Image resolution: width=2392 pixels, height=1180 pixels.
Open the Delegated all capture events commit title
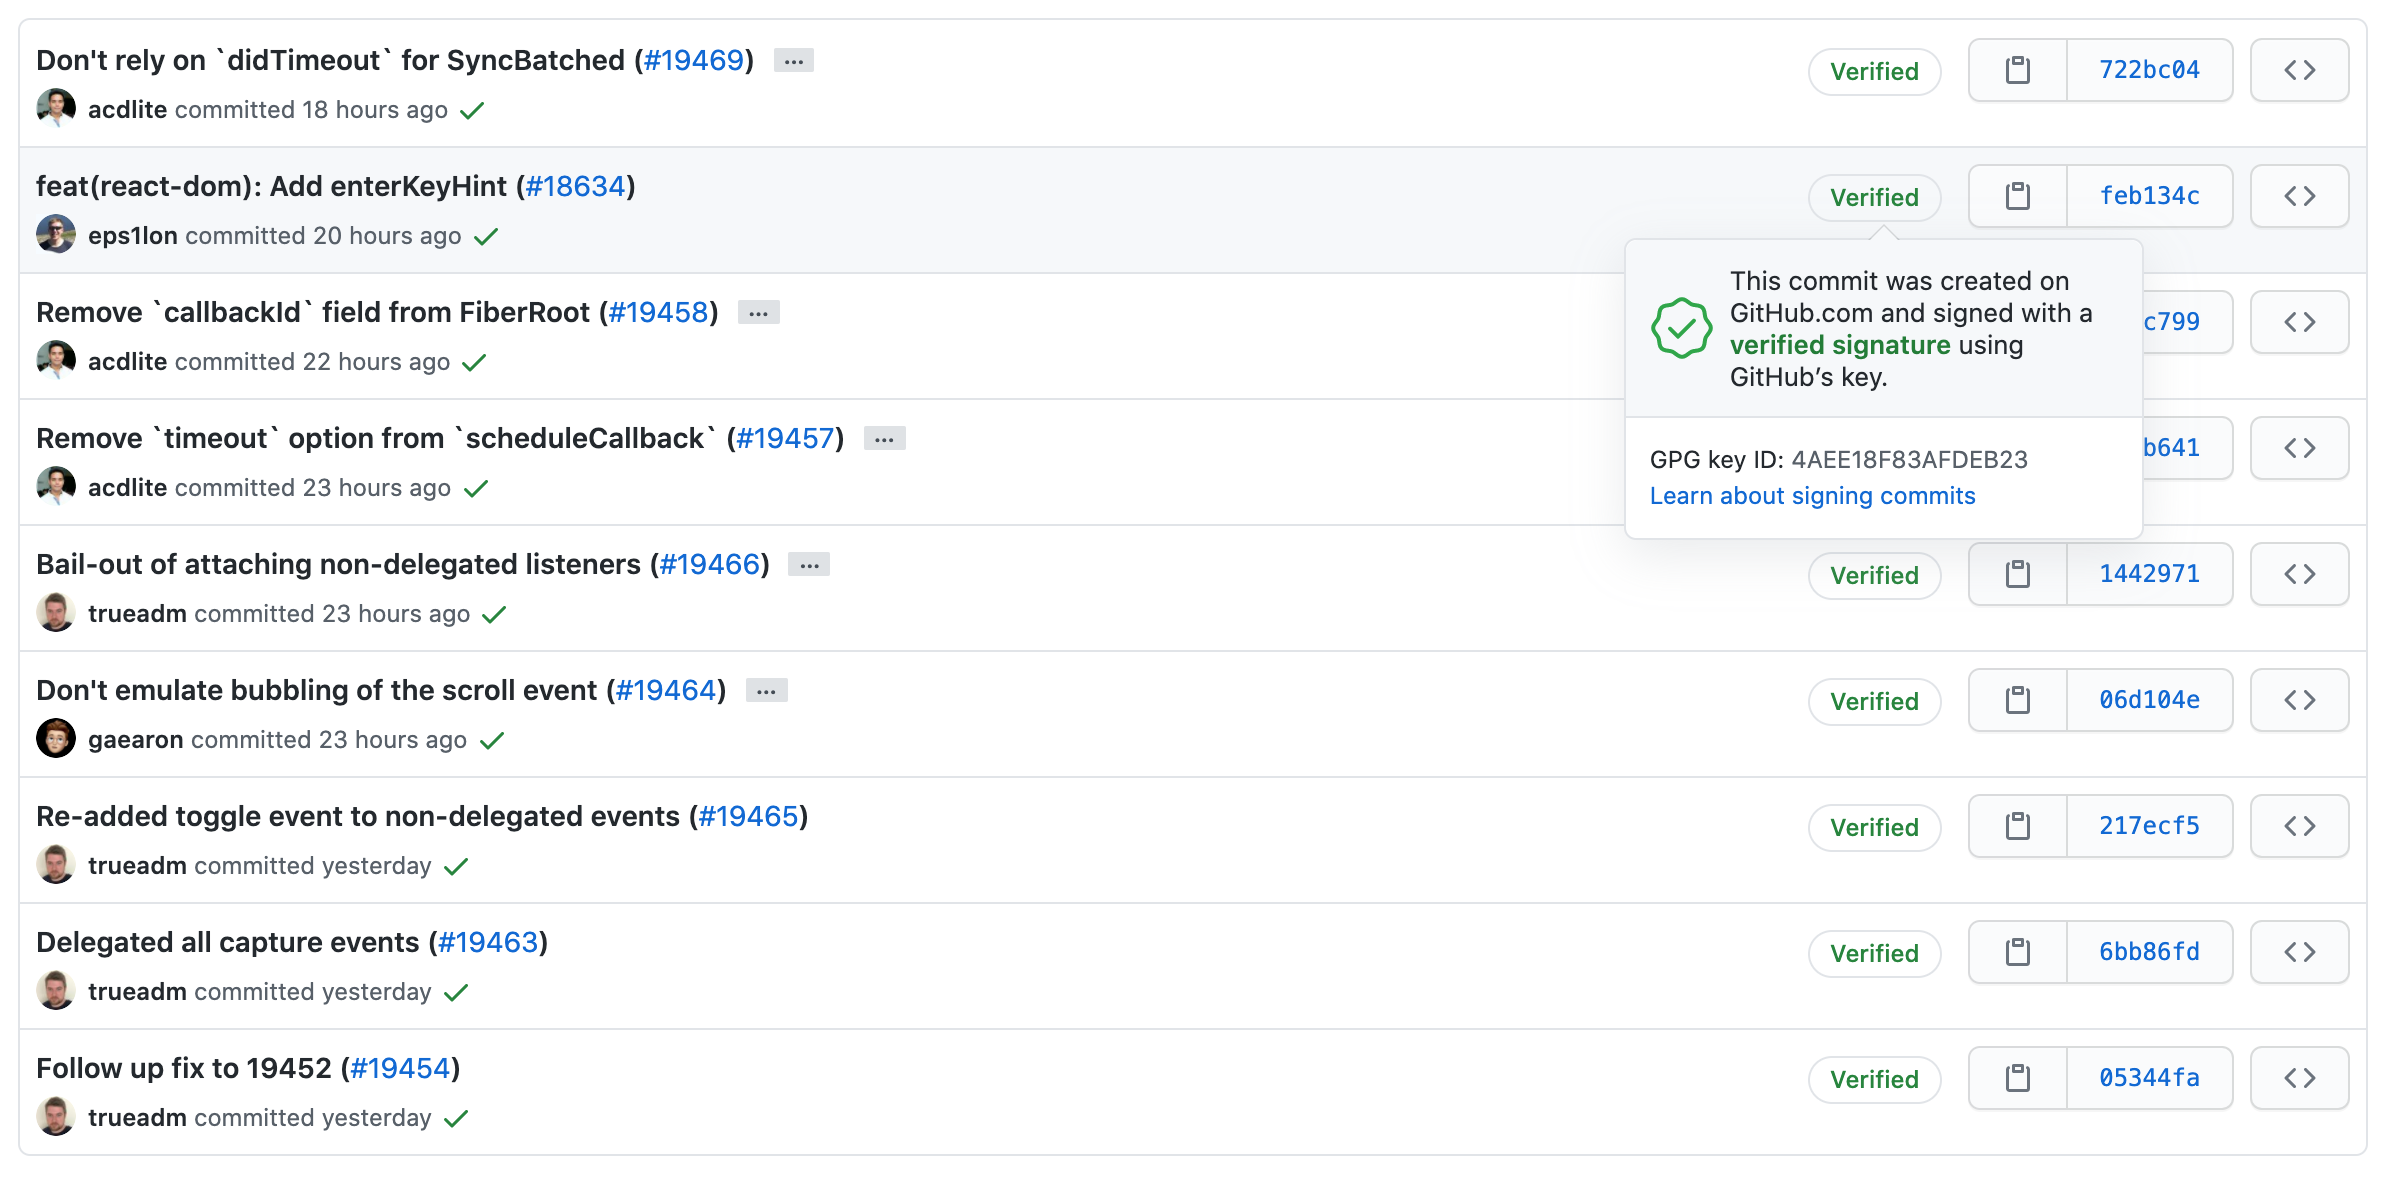(228, 943)
